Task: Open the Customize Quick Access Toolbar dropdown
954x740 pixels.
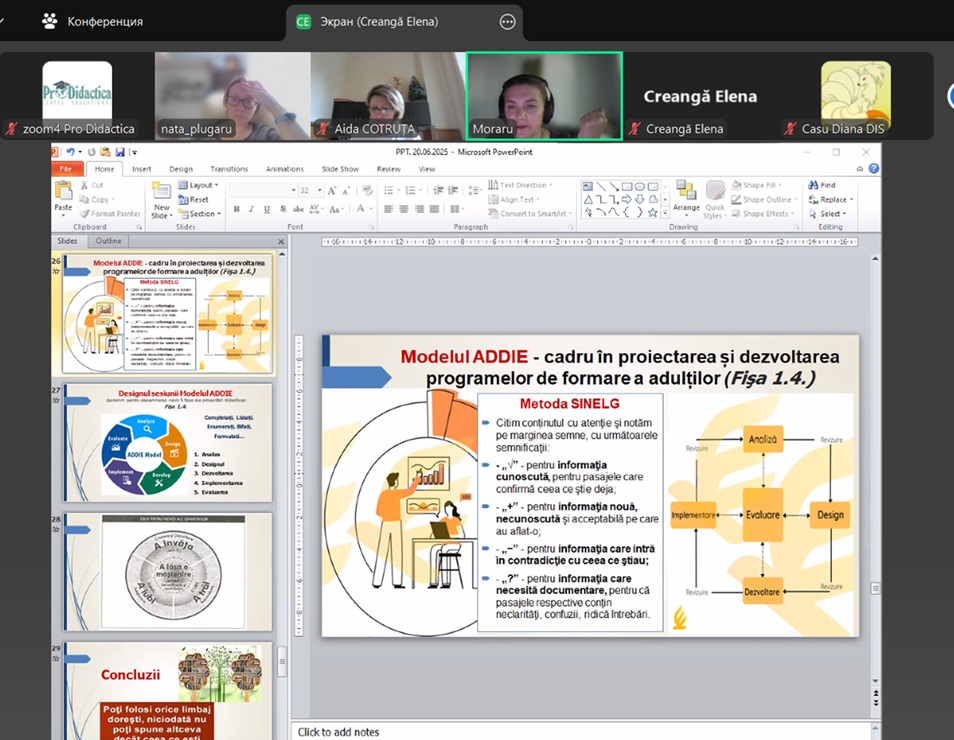Action: point(134,153)
